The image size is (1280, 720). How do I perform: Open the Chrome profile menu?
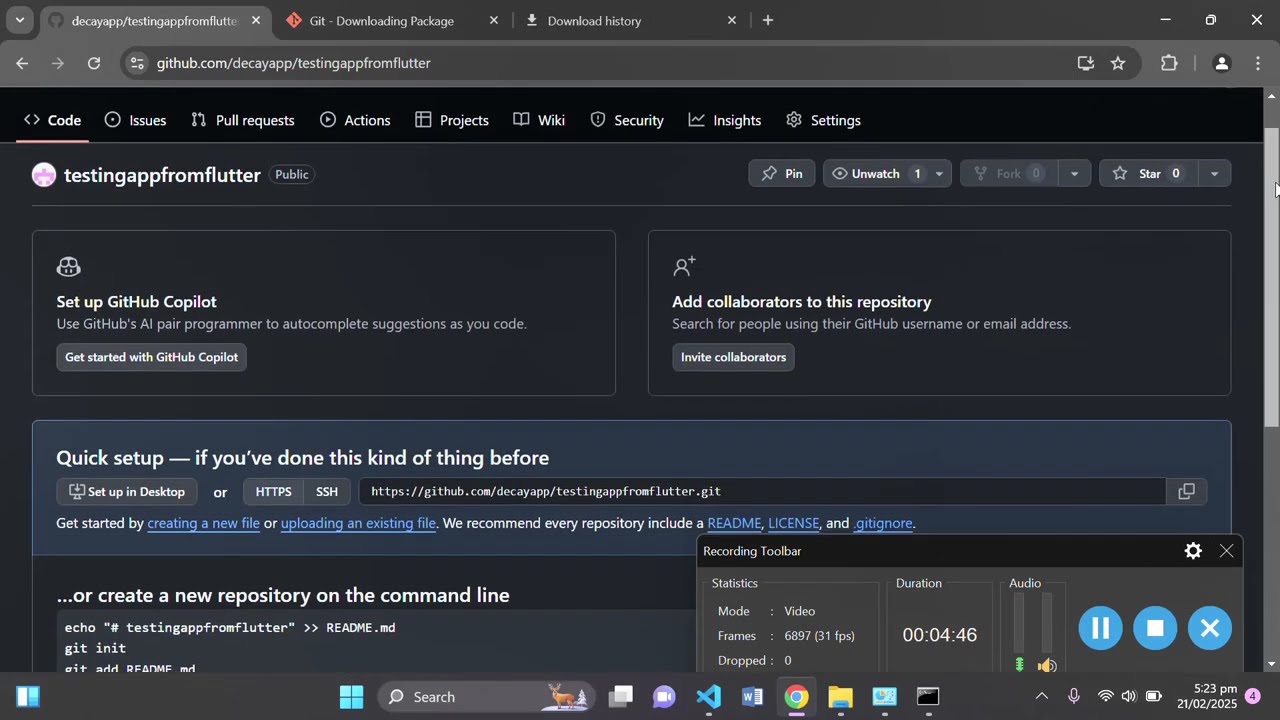pos(1221,63)
